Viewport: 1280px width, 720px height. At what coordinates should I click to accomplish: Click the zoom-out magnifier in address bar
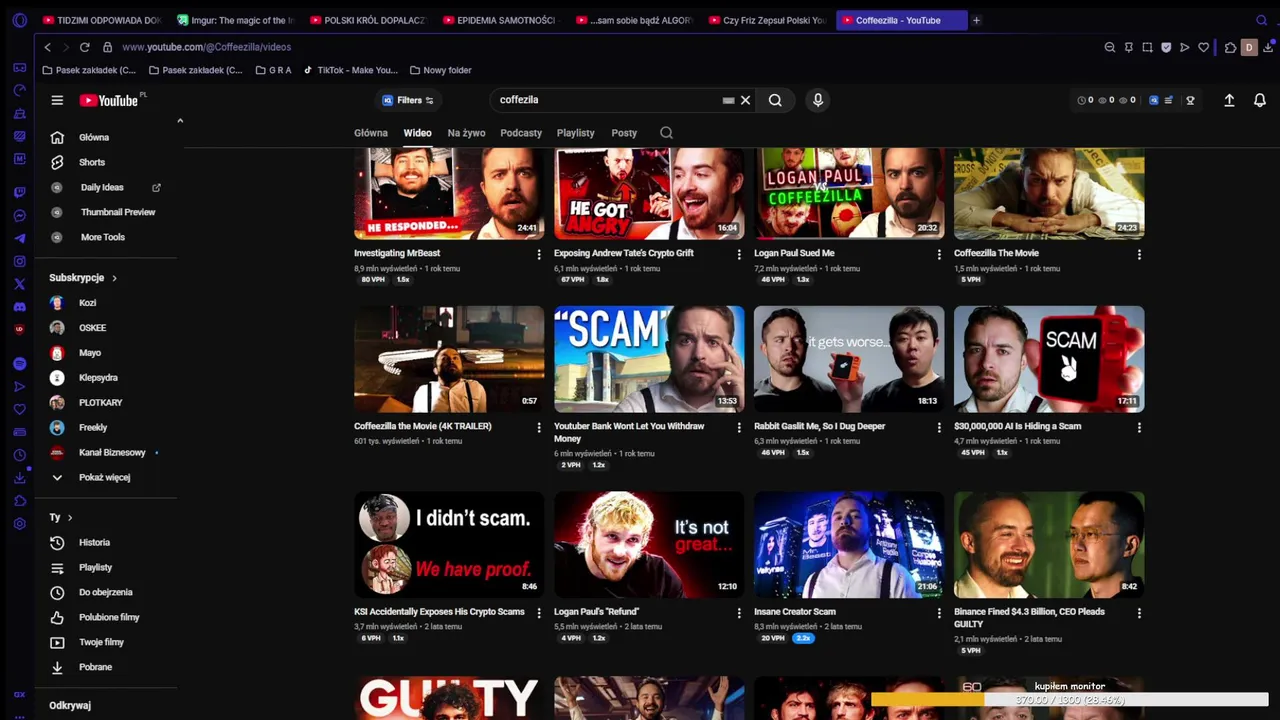(x=1109, y=47)
